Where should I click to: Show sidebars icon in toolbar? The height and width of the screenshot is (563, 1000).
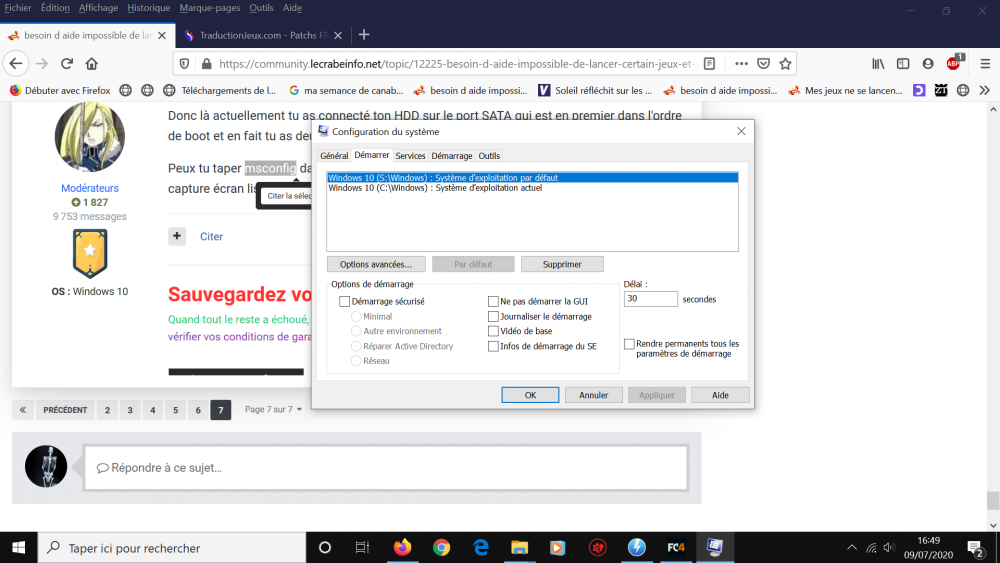coord(903,64)
